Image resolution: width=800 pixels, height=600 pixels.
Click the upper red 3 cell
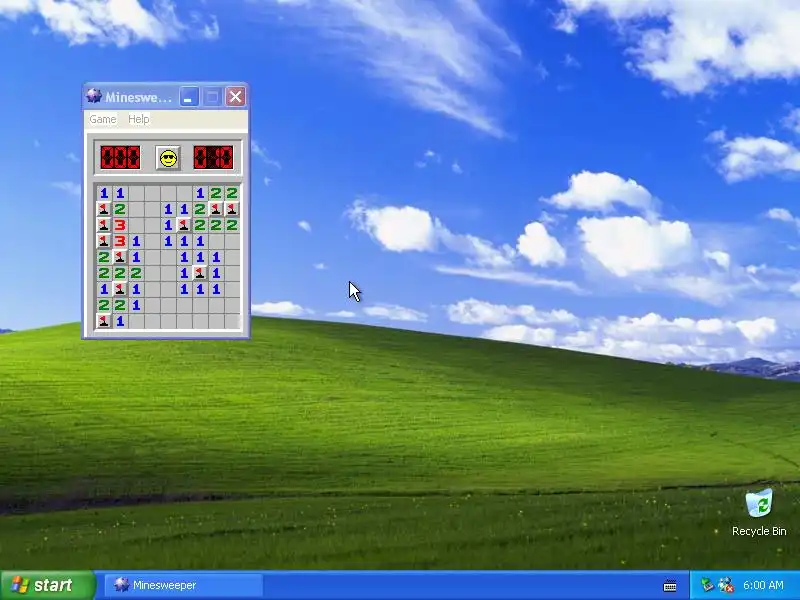[x=120, y=225]
